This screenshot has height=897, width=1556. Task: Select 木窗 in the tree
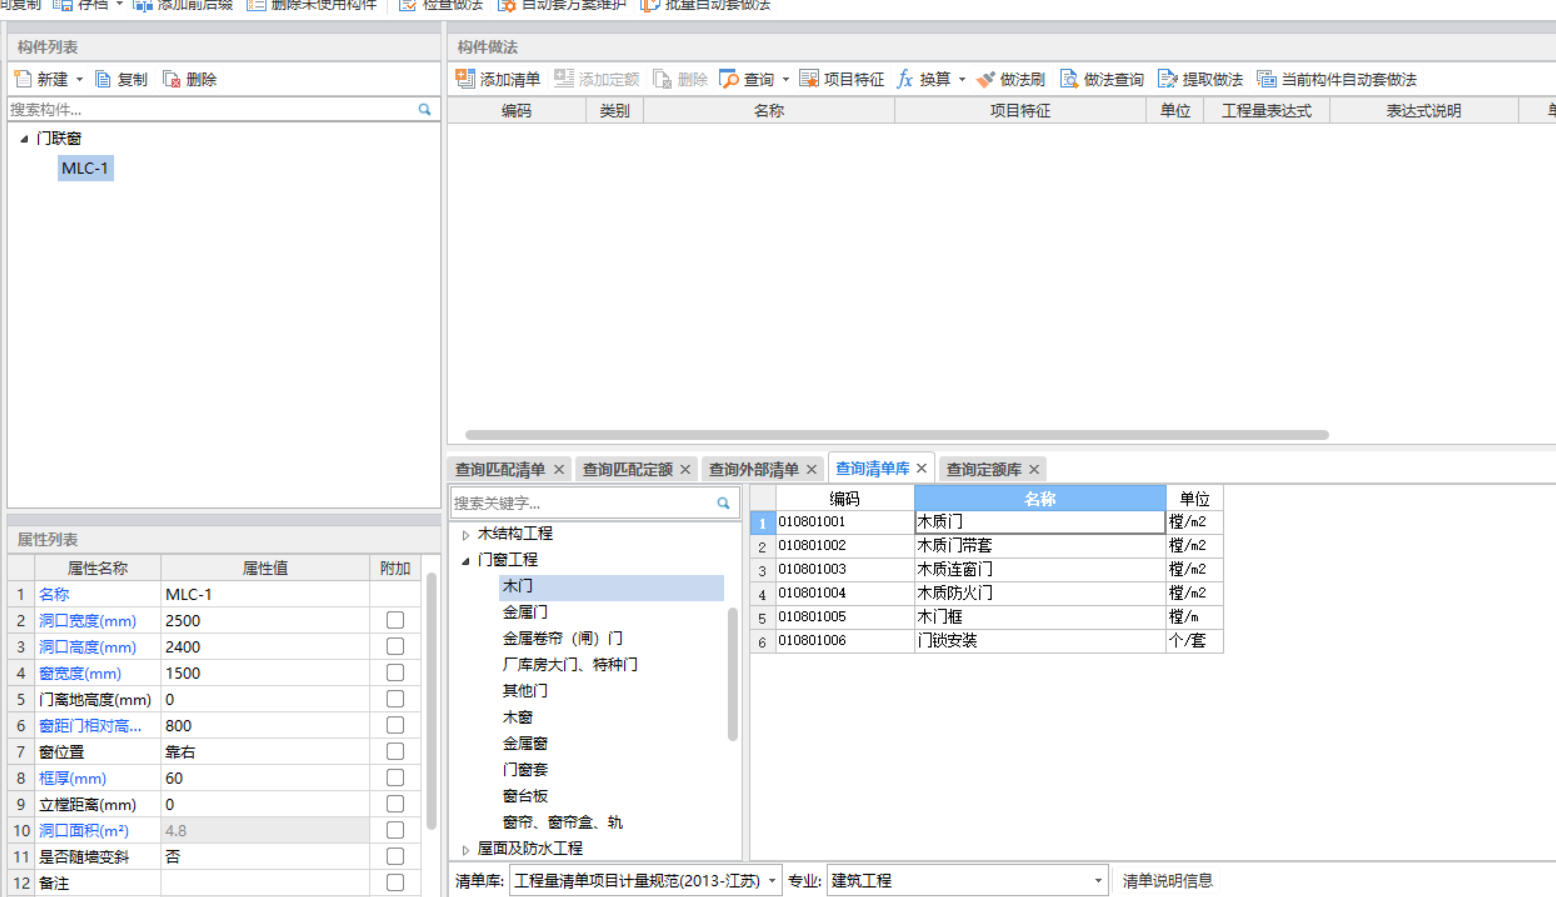click(x=517, y=717)
